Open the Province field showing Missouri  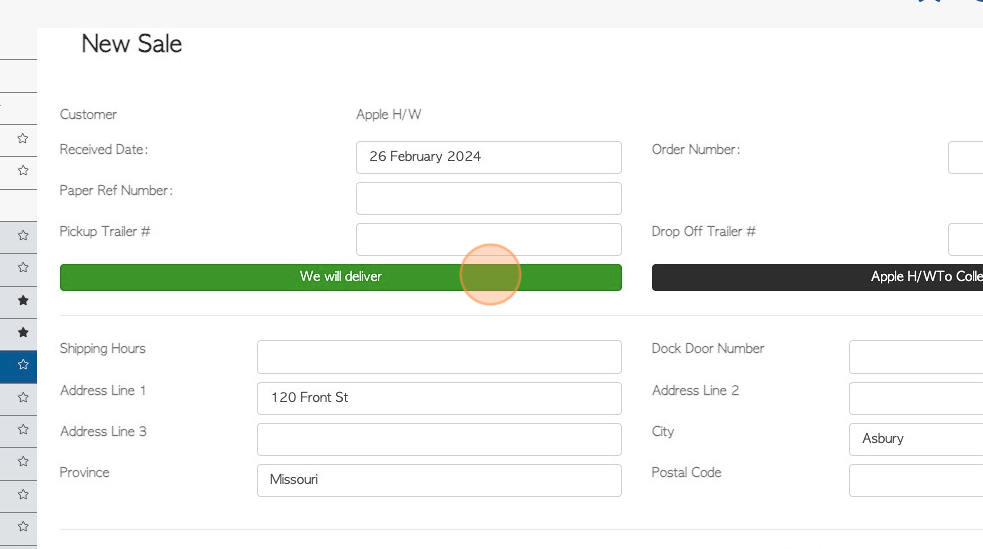[x=439, y=480]
